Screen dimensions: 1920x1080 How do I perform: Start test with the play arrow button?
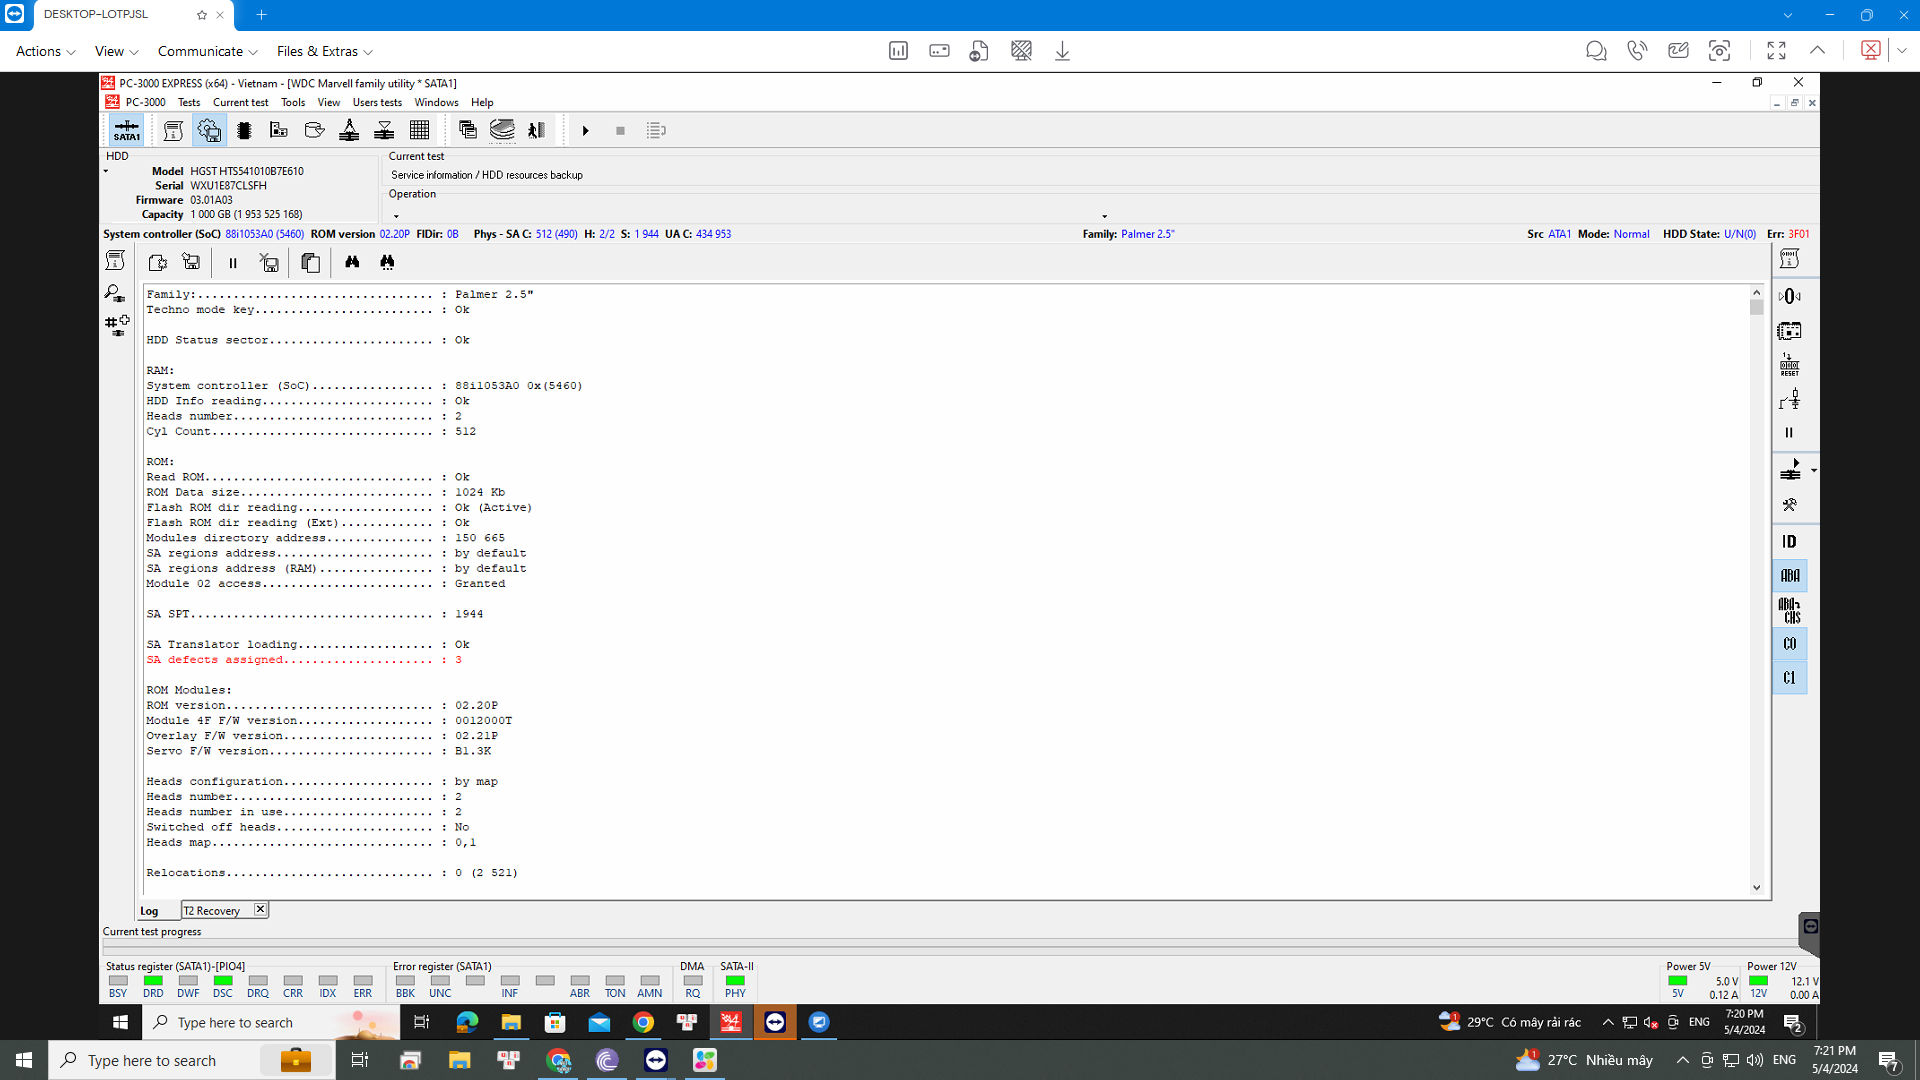[x=586, y=131]
